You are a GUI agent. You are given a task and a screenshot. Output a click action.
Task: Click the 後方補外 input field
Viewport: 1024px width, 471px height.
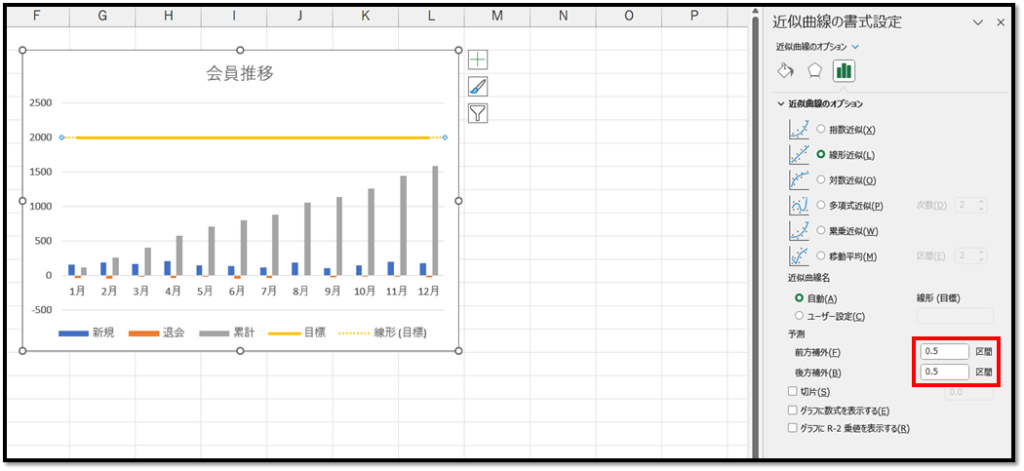[x=944, y=371]
